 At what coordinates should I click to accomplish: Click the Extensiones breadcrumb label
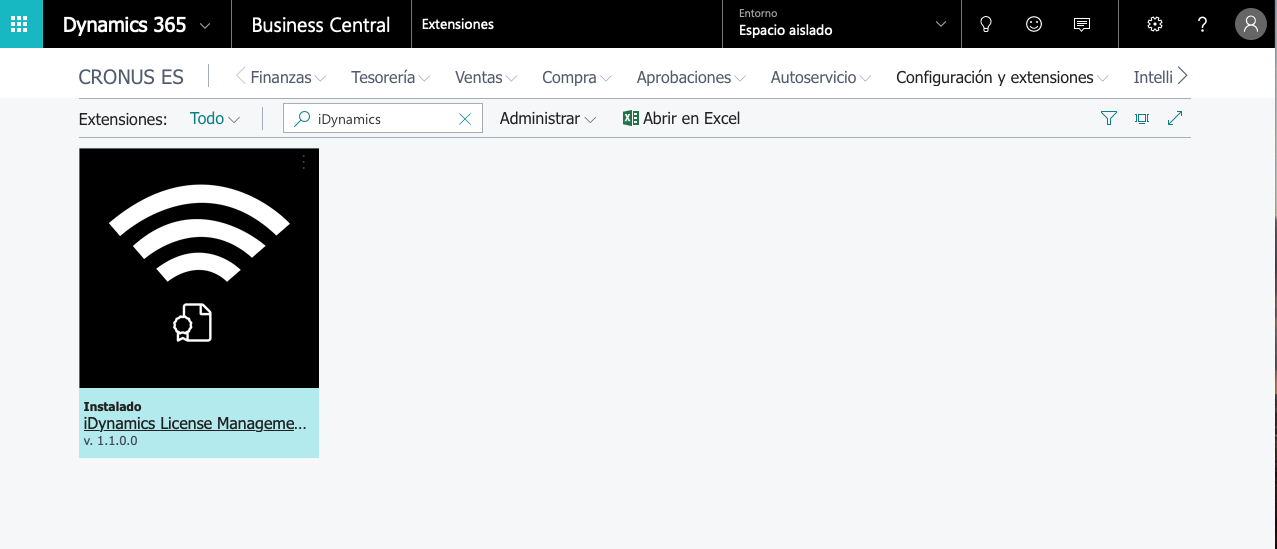[458, 24]
